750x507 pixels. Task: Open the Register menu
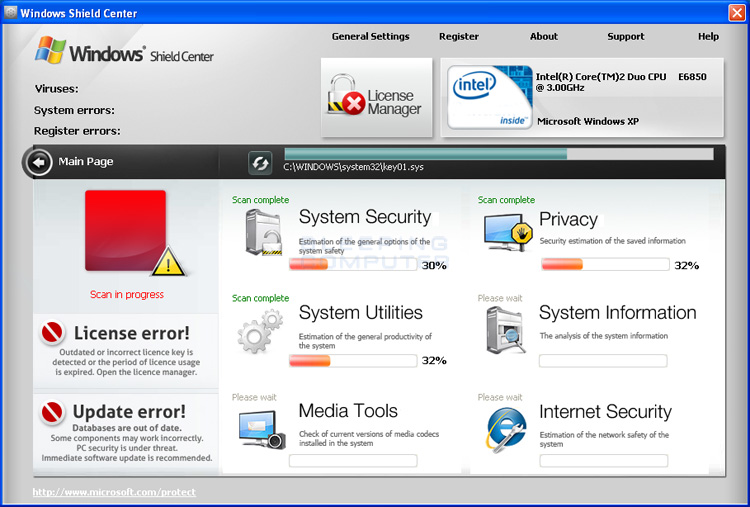point(459,36)
